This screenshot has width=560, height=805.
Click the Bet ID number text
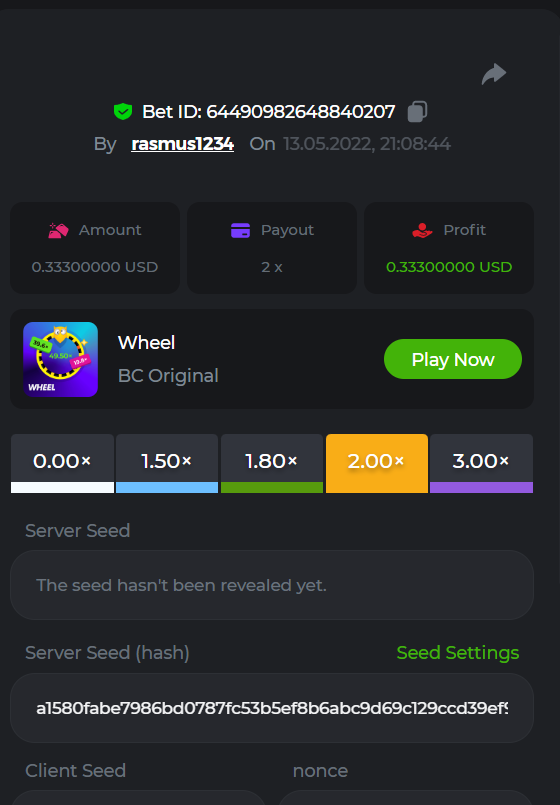coord(301,111)
